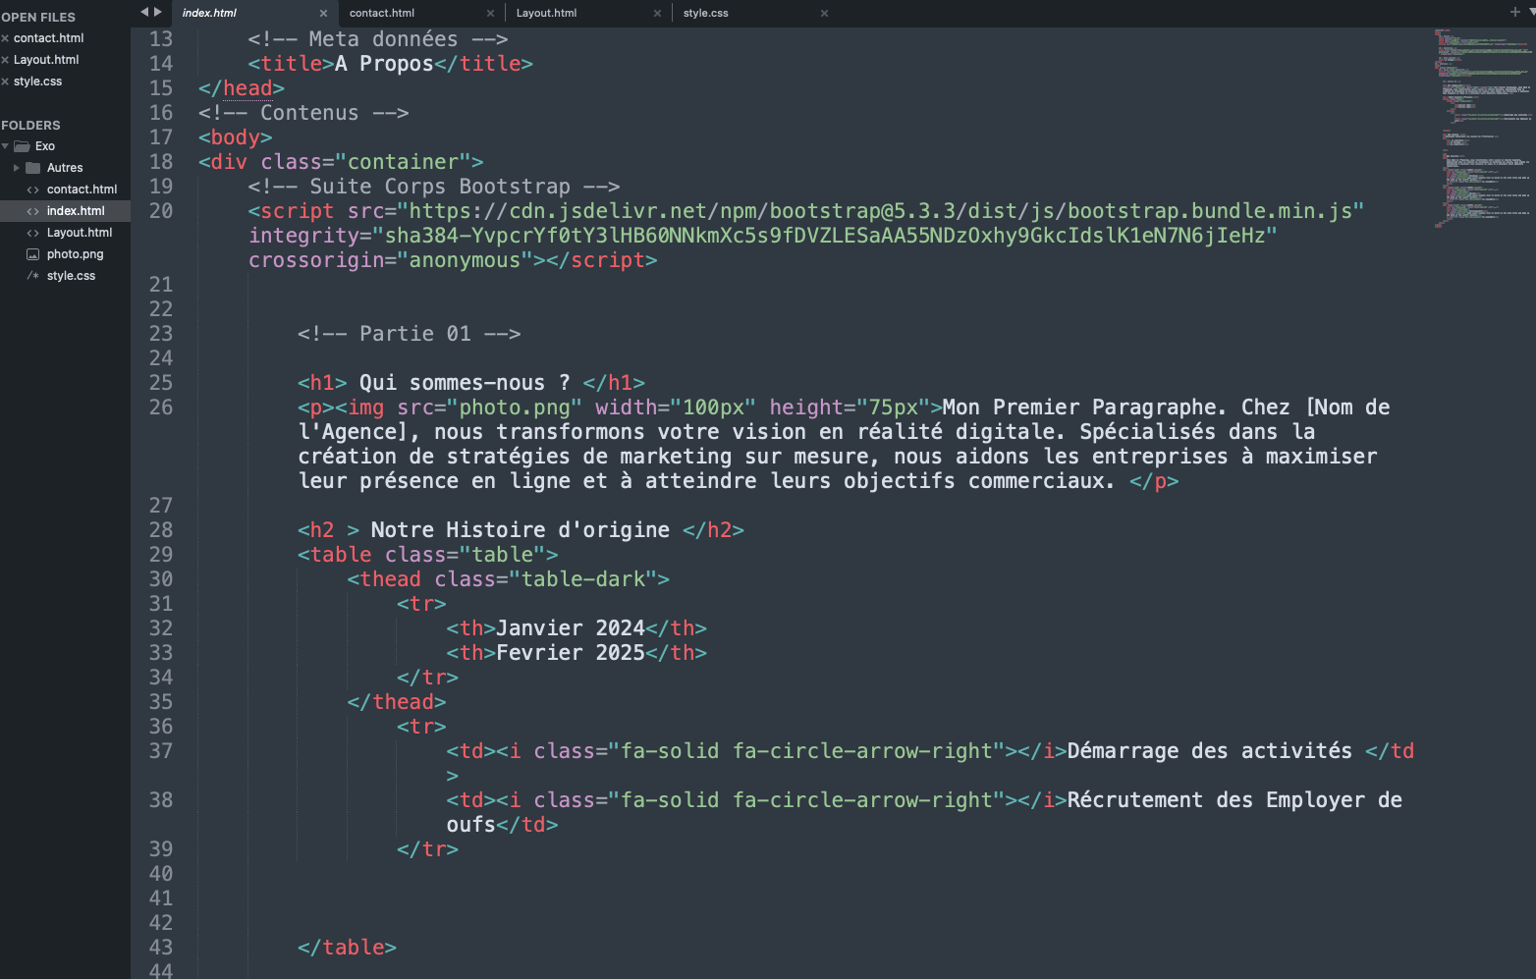Screen dimensions: 1536x979
Task: Click line number 13 in the gutter
Action: tap(161, 39)
